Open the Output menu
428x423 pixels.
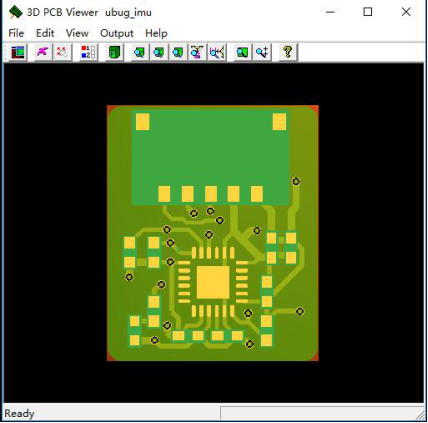coord(117,33)
